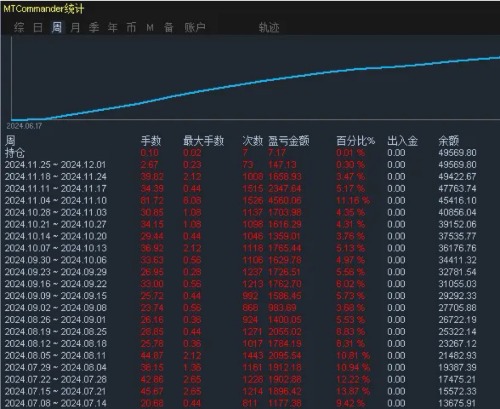Click balance value 23267.12
The width and height of the screenshot is (500, 409).
click(457, 344)
